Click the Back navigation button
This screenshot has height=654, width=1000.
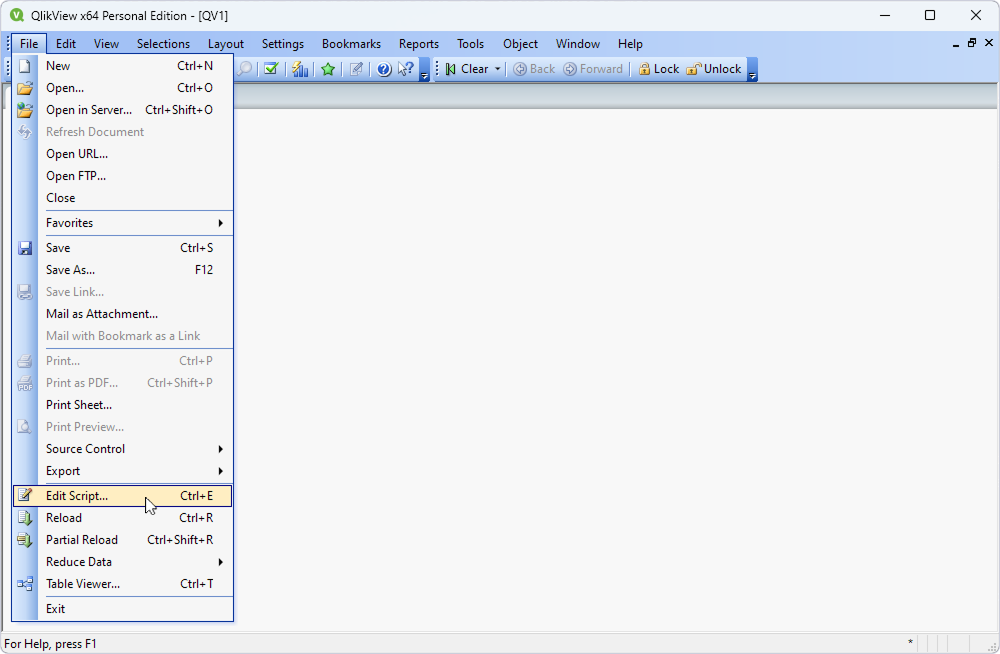pos(531,69)
